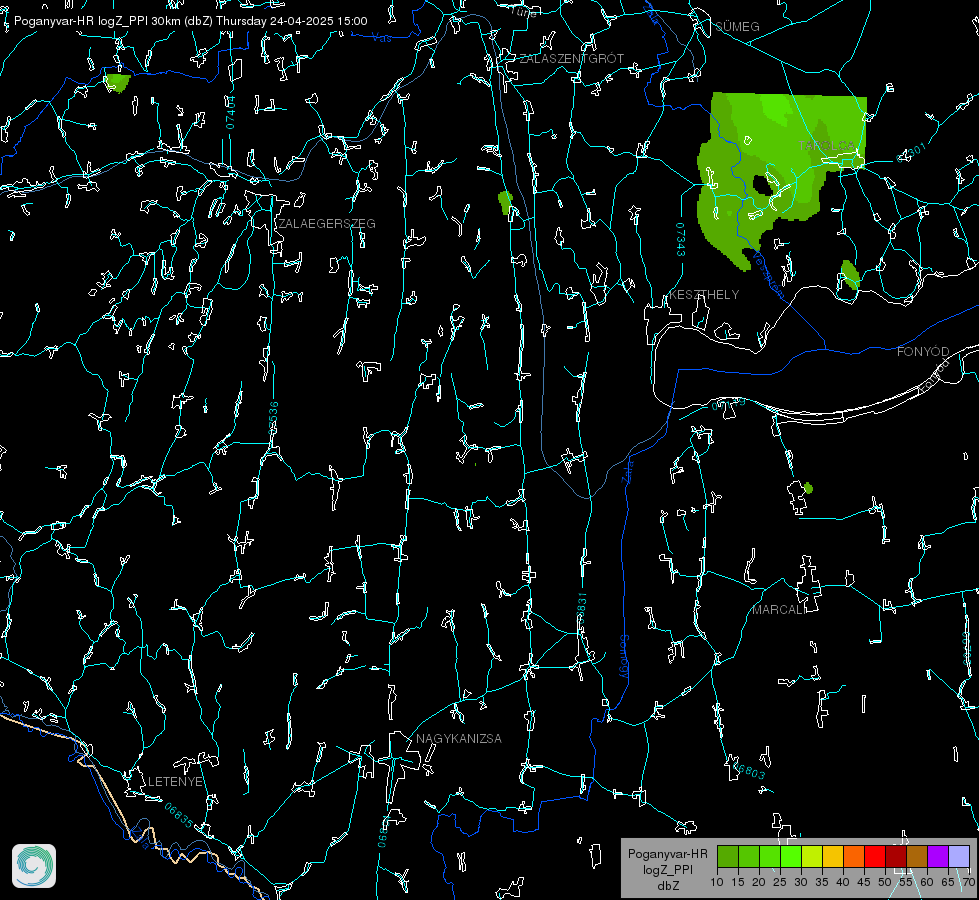
Task: Click legend scale value 20
Action: pos(759,883)
